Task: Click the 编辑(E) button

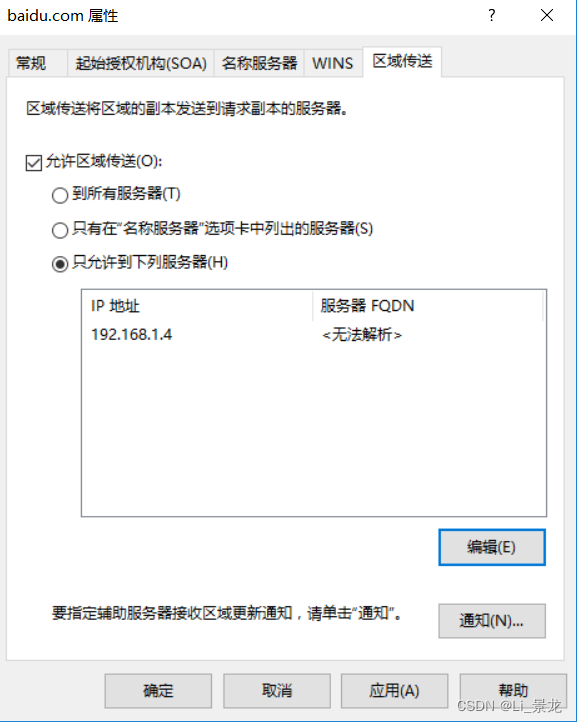Action: (x=492, y=547)
